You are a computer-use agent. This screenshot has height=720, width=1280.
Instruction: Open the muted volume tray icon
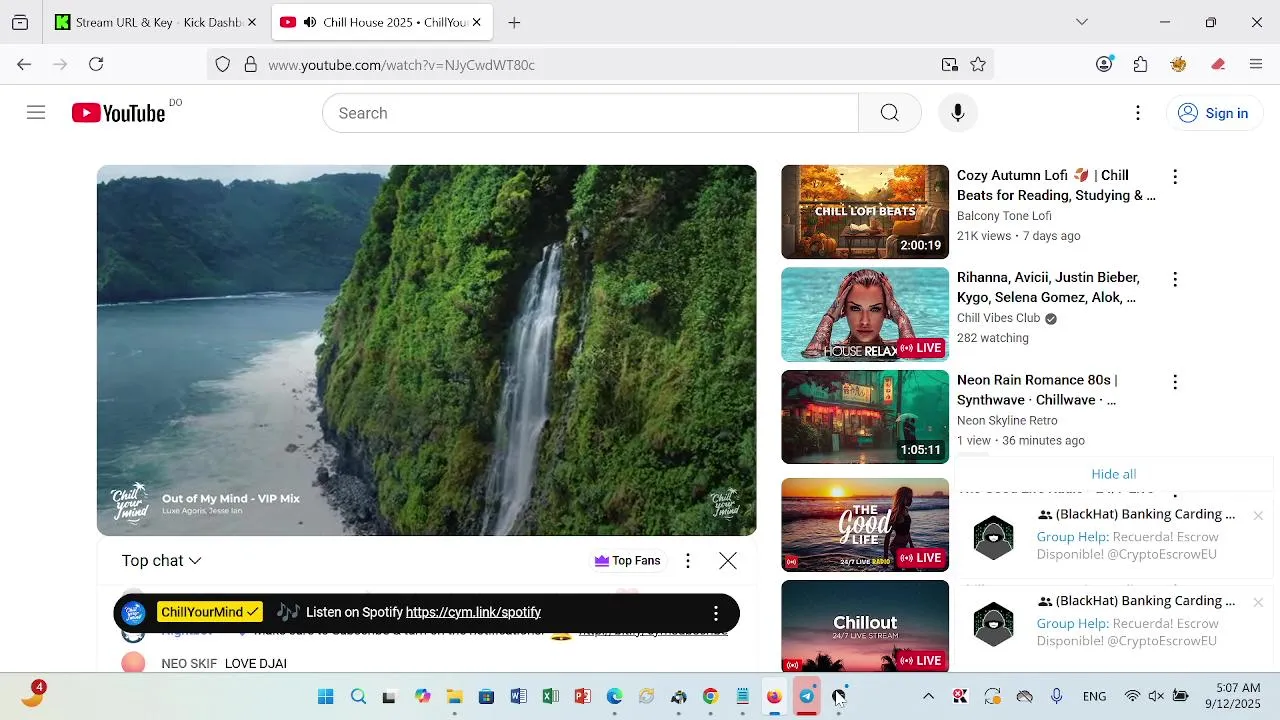(1156, 697)
